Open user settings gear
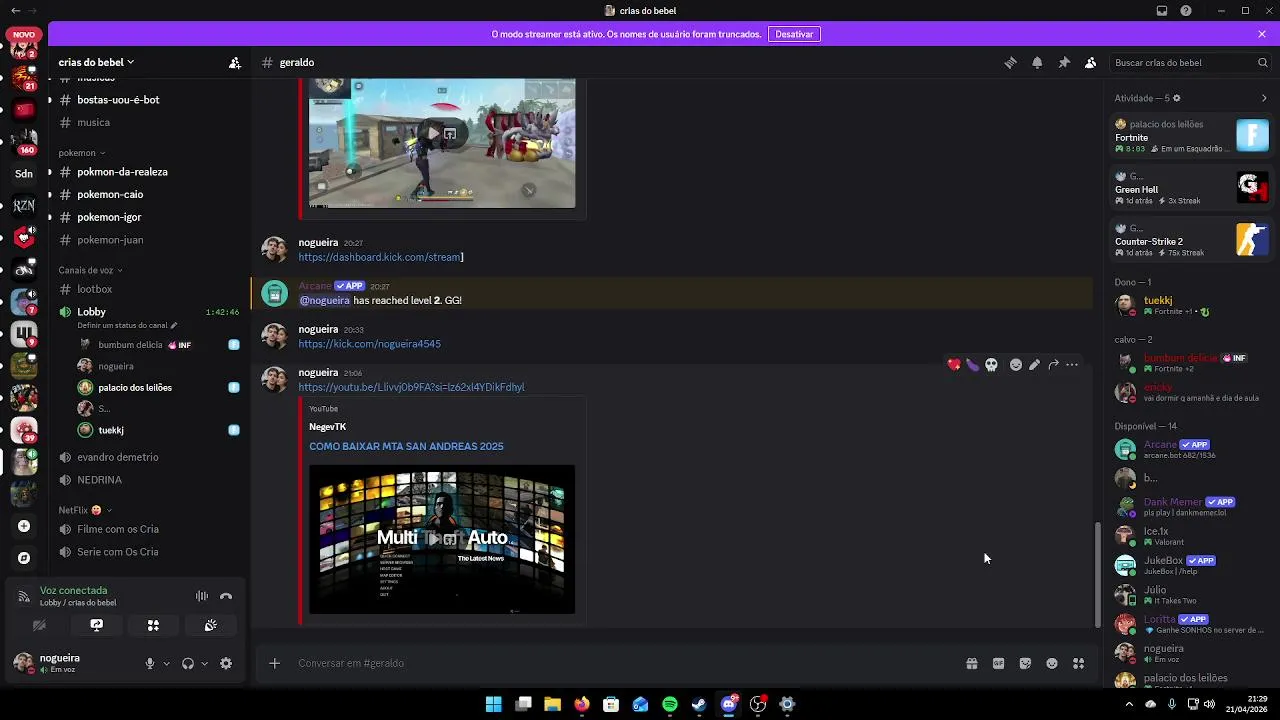The width and height of the screenshot is (1280, 720). [x=226, y=663]
